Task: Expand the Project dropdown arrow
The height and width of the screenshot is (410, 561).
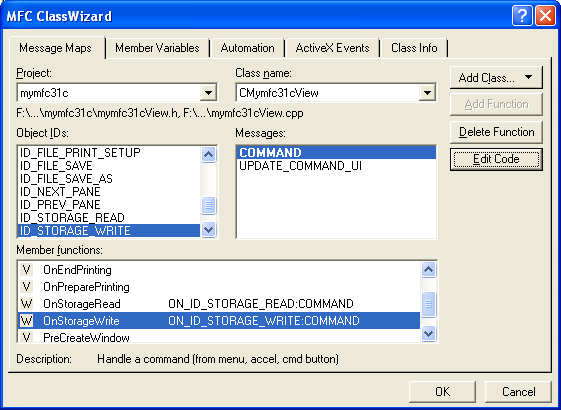Action: pos(208,93)
